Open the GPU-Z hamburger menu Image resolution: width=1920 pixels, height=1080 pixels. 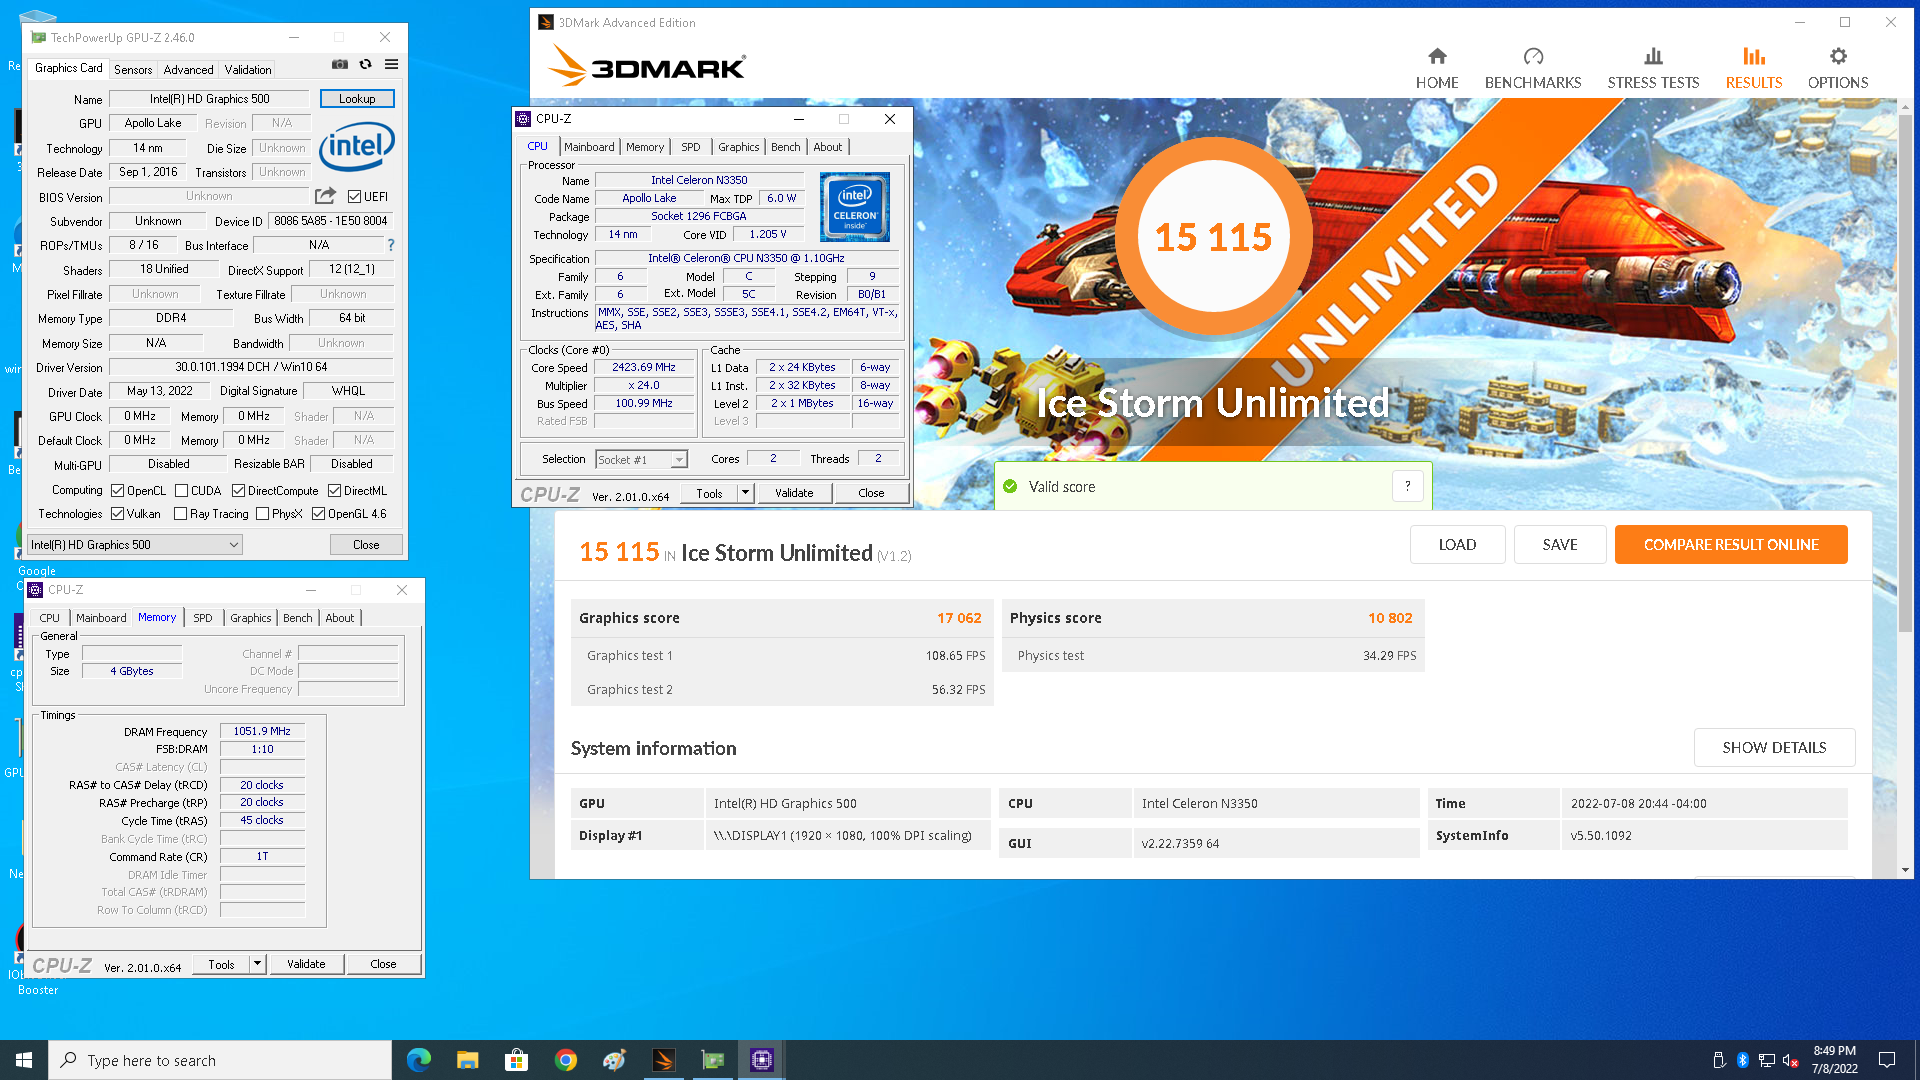pos(392,64)
